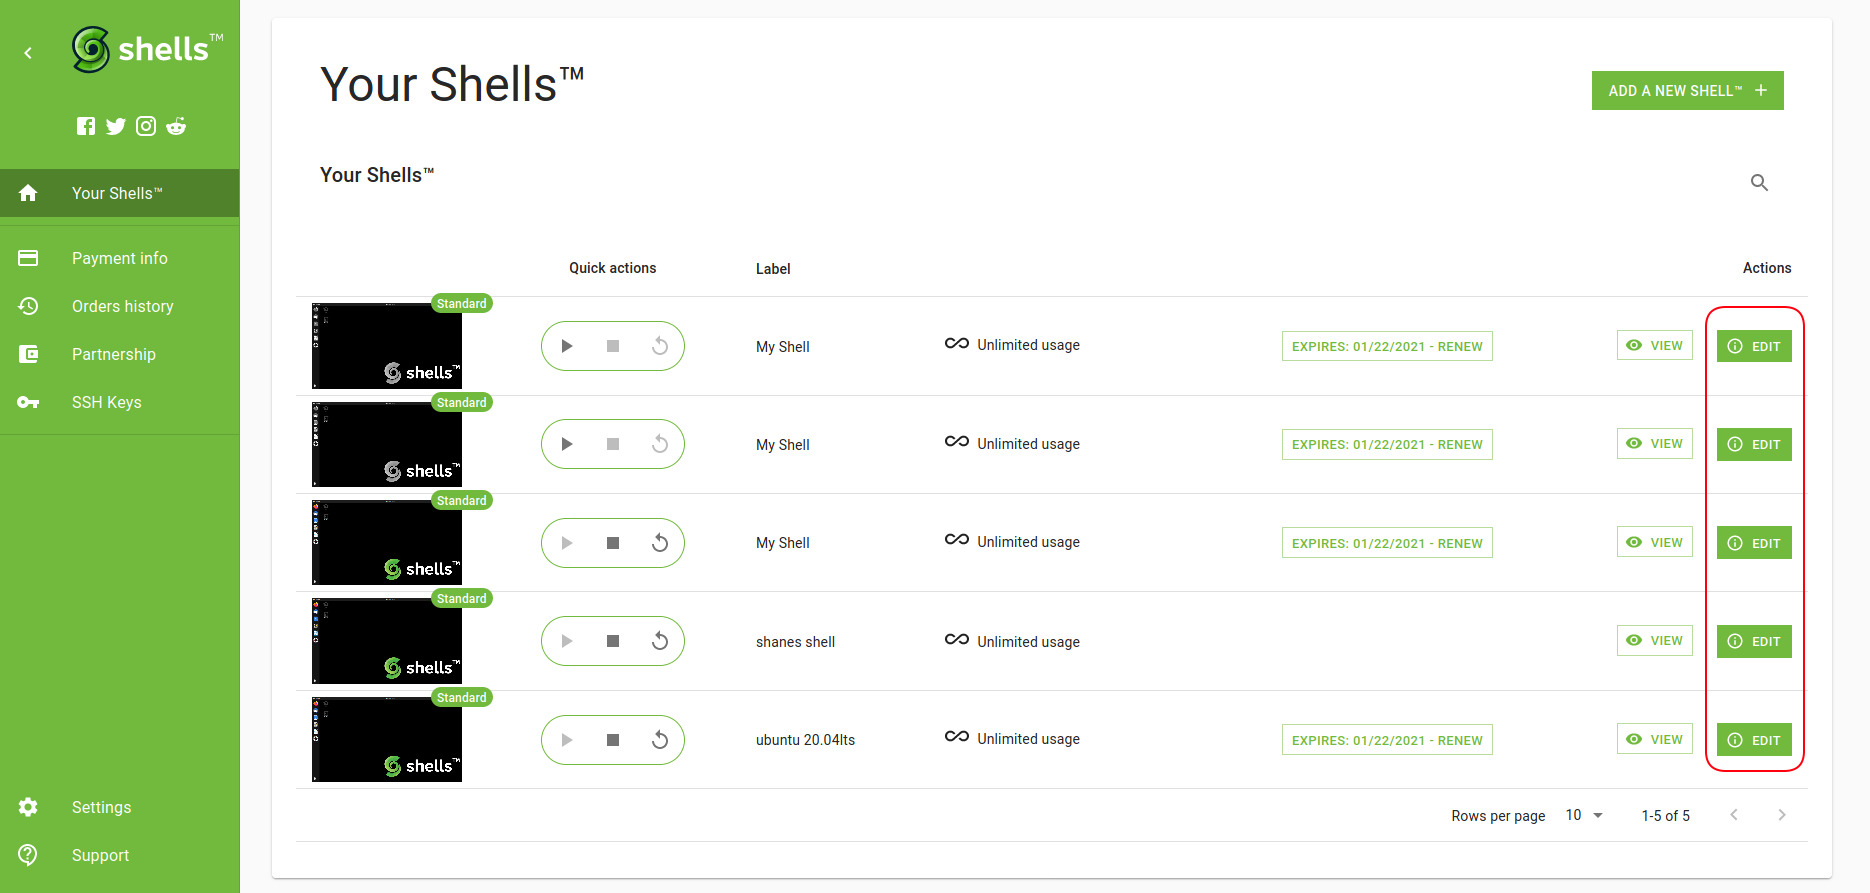
Task: Edit the ubuntu 20.04lts shell
Action: click(x=1754, y=740)
